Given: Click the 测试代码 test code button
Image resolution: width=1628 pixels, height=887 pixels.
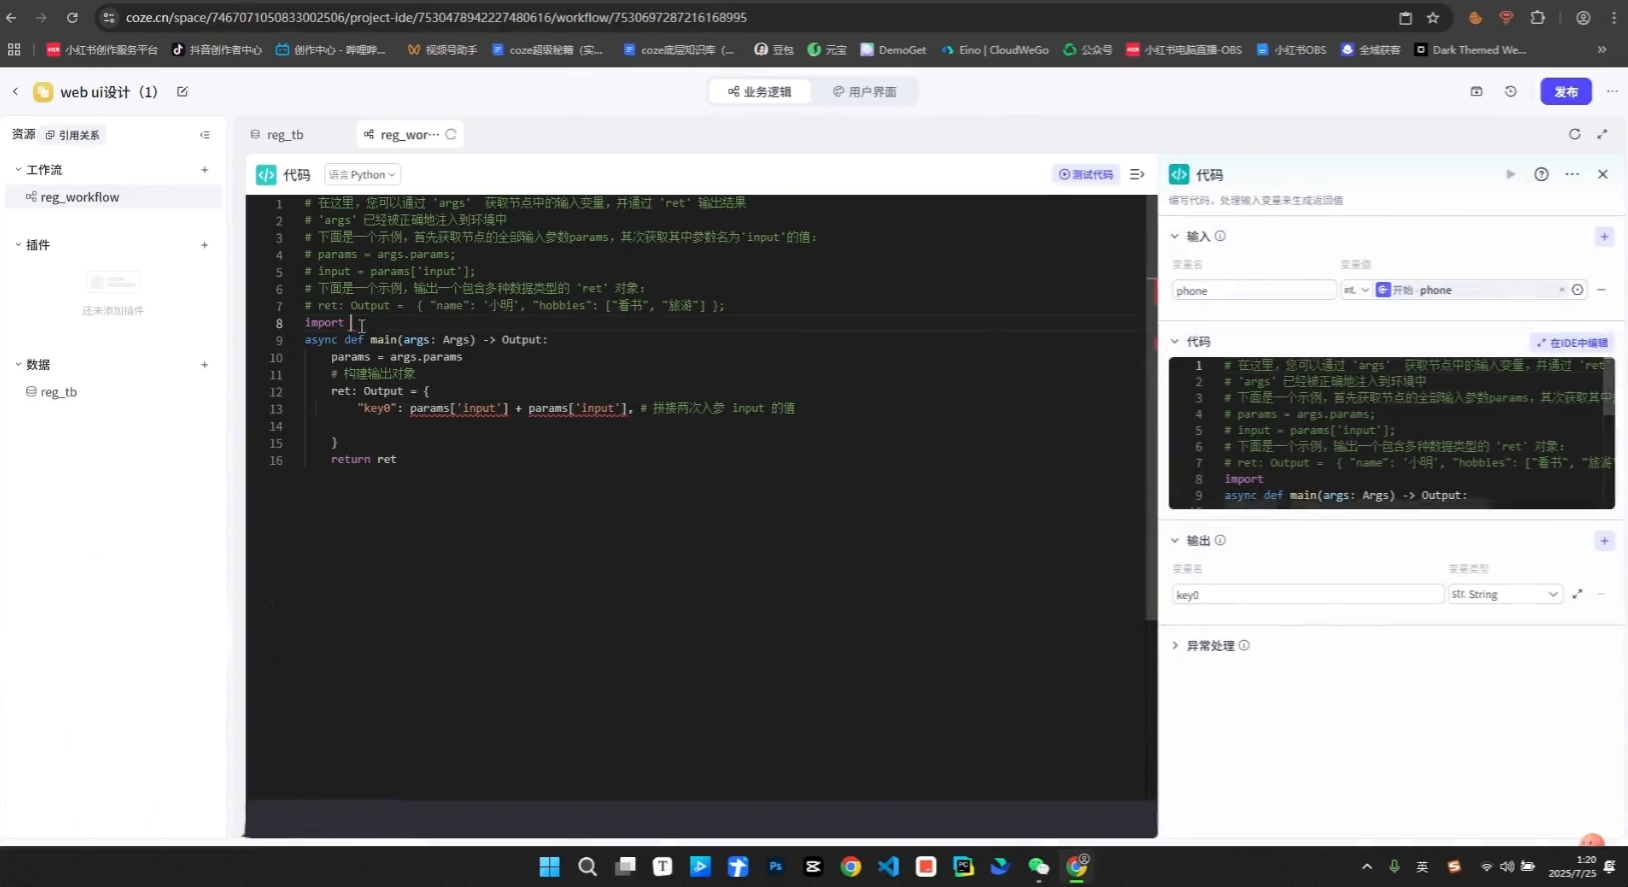Looking at the screenshot, I should point(1086,175).
